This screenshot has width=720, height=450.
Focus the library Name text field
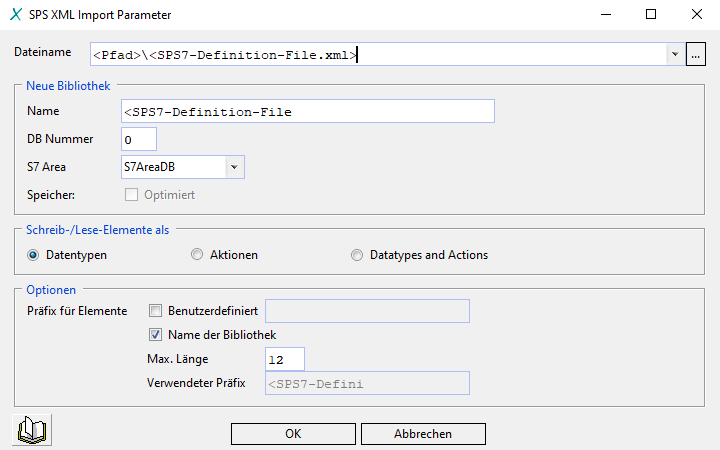click(307, 111)
